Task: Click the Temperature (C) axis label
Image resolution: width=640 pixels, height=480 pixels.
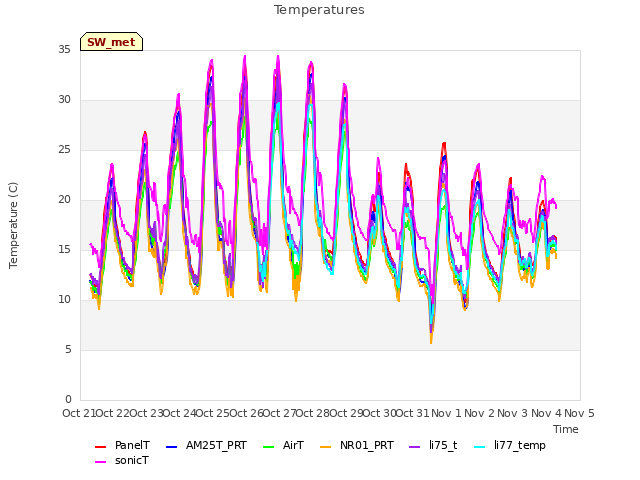Action: point(13,225)
